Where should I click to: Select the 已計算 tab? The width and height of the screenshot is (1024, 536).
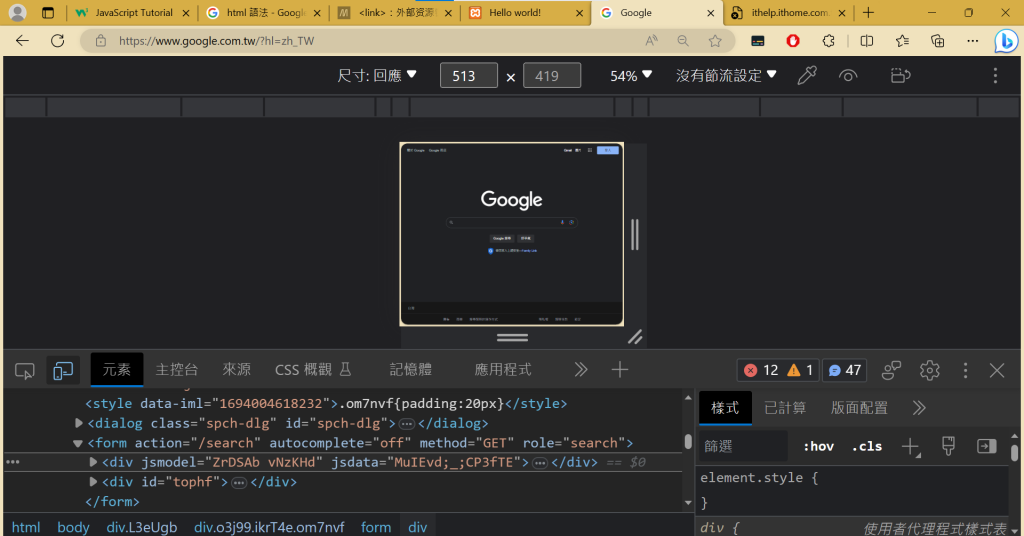pos(785,408)
